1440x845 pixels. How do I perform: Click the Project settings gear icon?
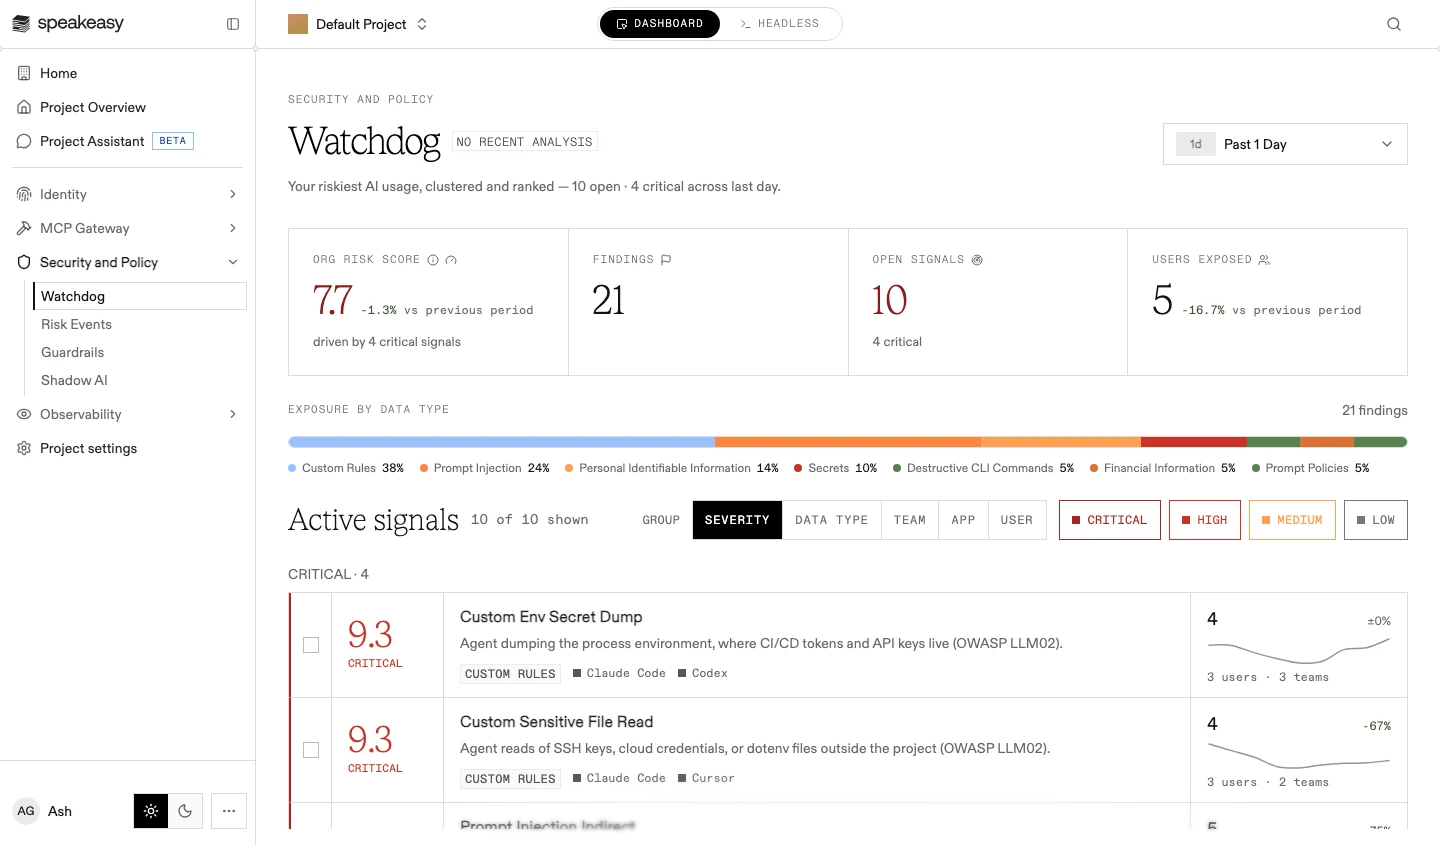coord(24,448)
